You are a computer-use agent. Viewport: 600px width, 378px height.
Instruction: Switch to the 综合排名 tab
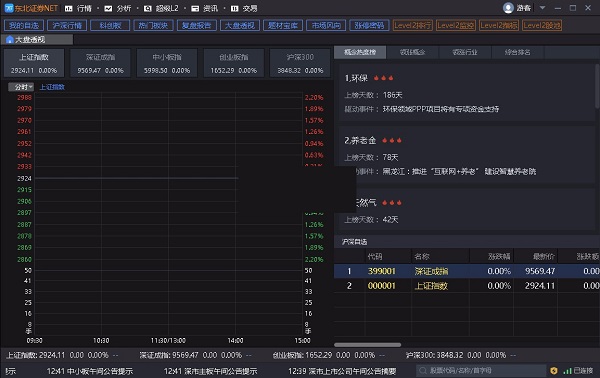(517, 52)
